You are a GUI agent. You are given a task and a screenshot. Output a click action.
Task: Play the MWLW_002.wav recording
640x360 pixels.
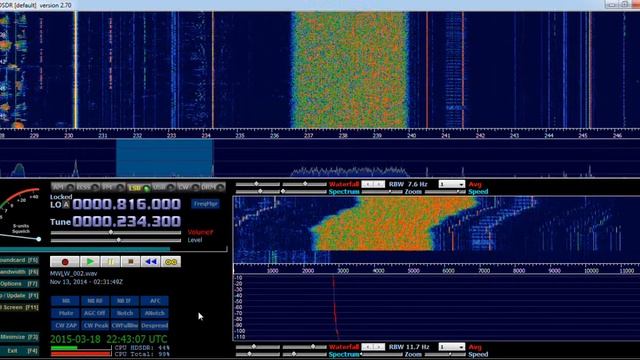90,262
